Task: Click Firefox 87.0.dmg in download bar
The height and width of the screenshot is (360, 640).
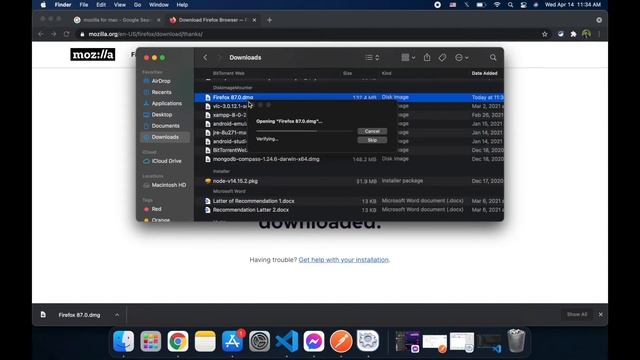Action: pyautogui.click(x=79, y=315)
